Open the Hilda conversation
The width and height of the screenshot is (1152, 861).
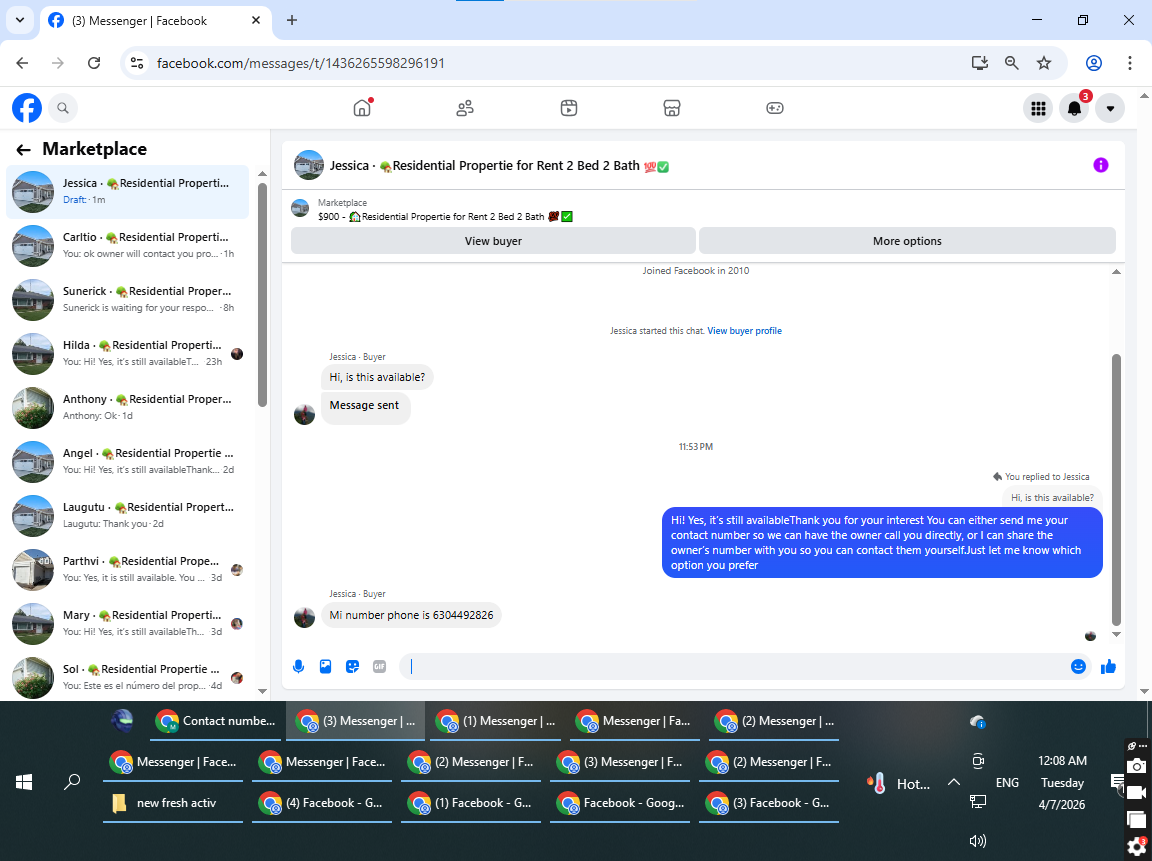(x=128, y=353)
